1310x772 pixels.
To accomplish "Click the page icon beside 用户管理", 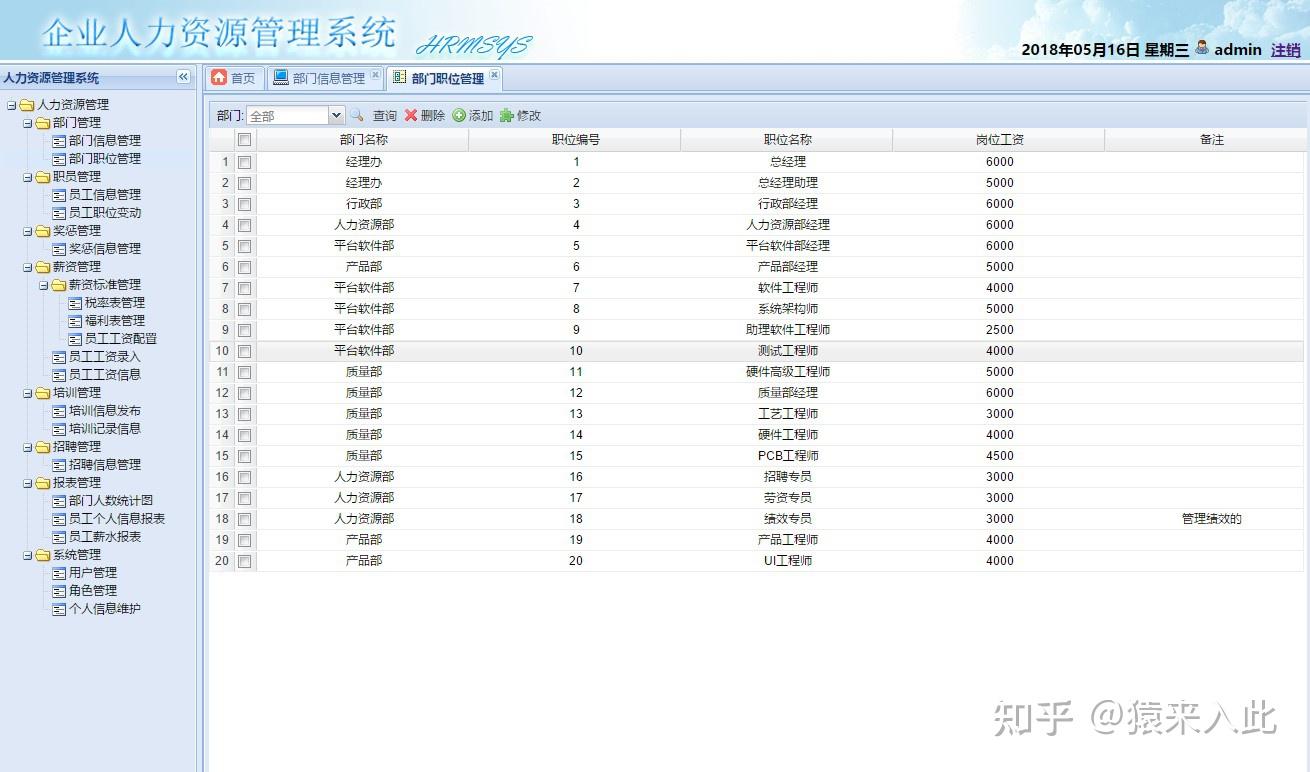I will click(x=58, y=572).
